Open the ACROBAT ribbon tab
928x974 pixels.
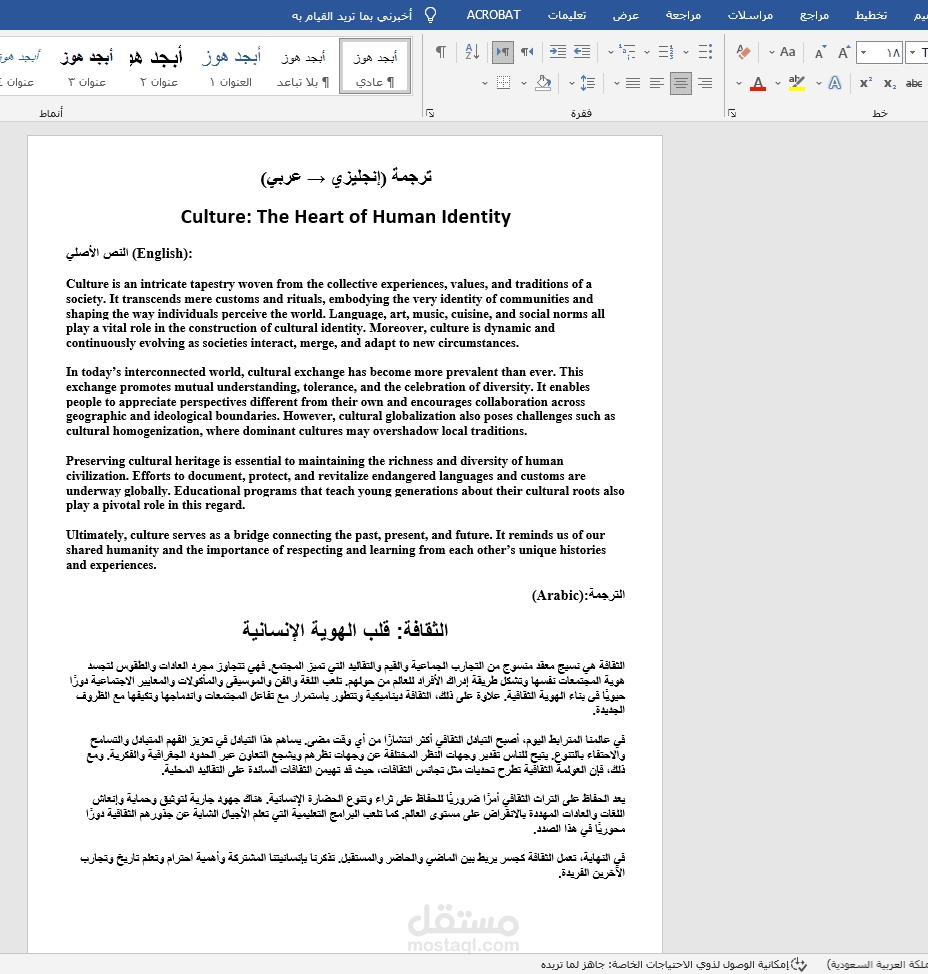[493, 15]
